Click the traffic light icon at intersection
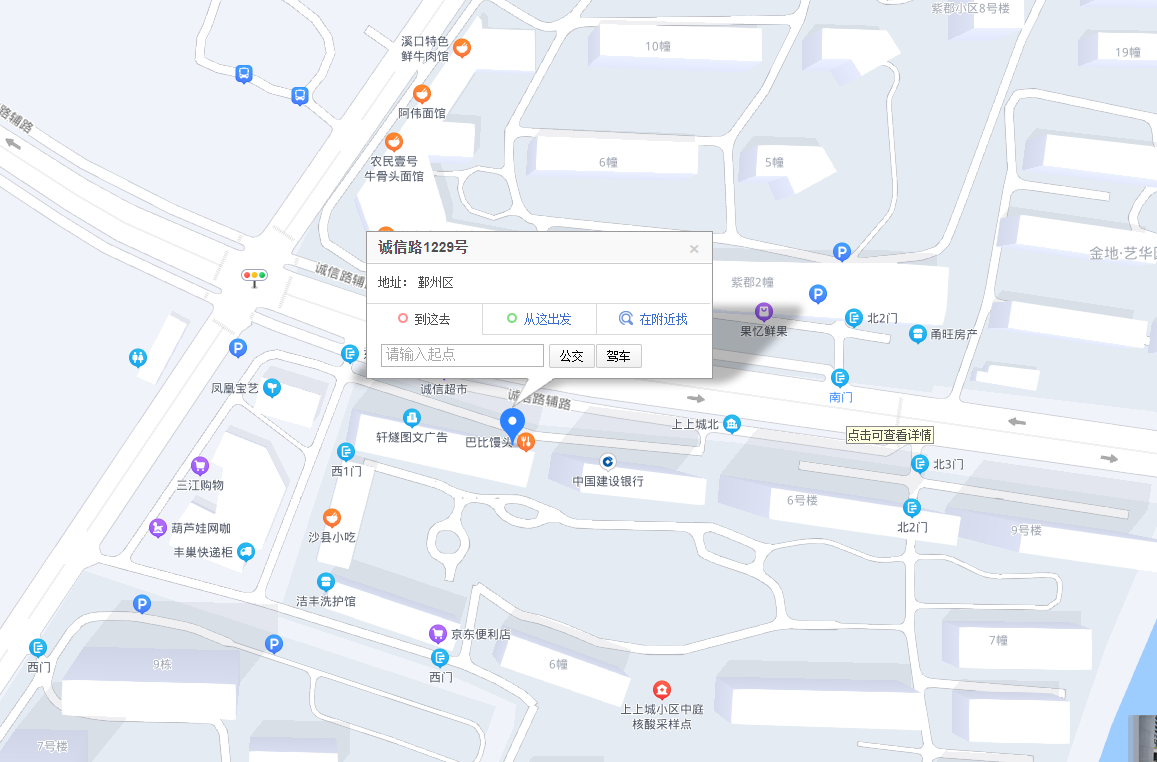This screenshot has height=762, width=1157. pos(255,276)
